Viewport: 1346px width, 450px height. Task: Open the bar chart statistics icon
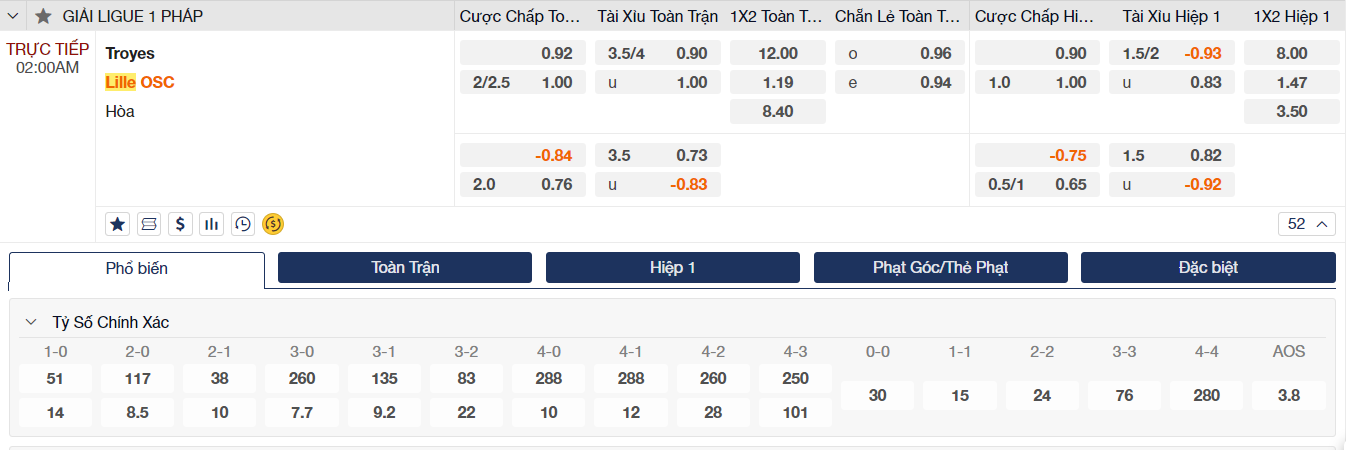coord(211,224)
